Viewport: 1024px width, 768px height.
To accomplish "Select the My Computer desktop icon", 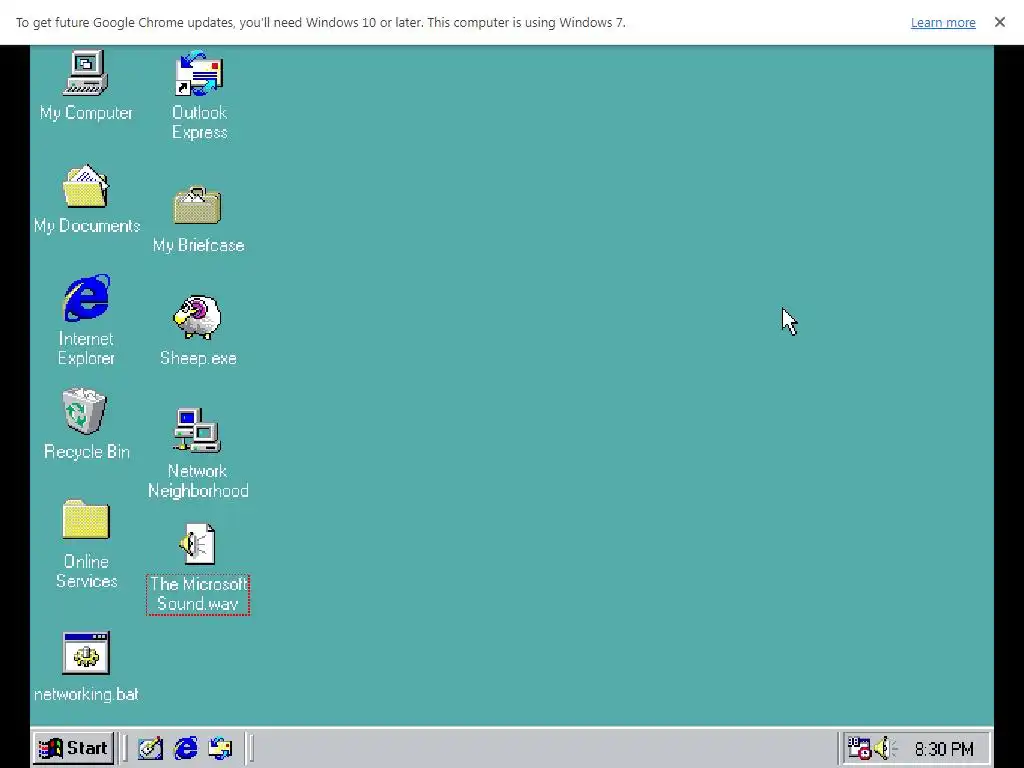I will (86, 72).
